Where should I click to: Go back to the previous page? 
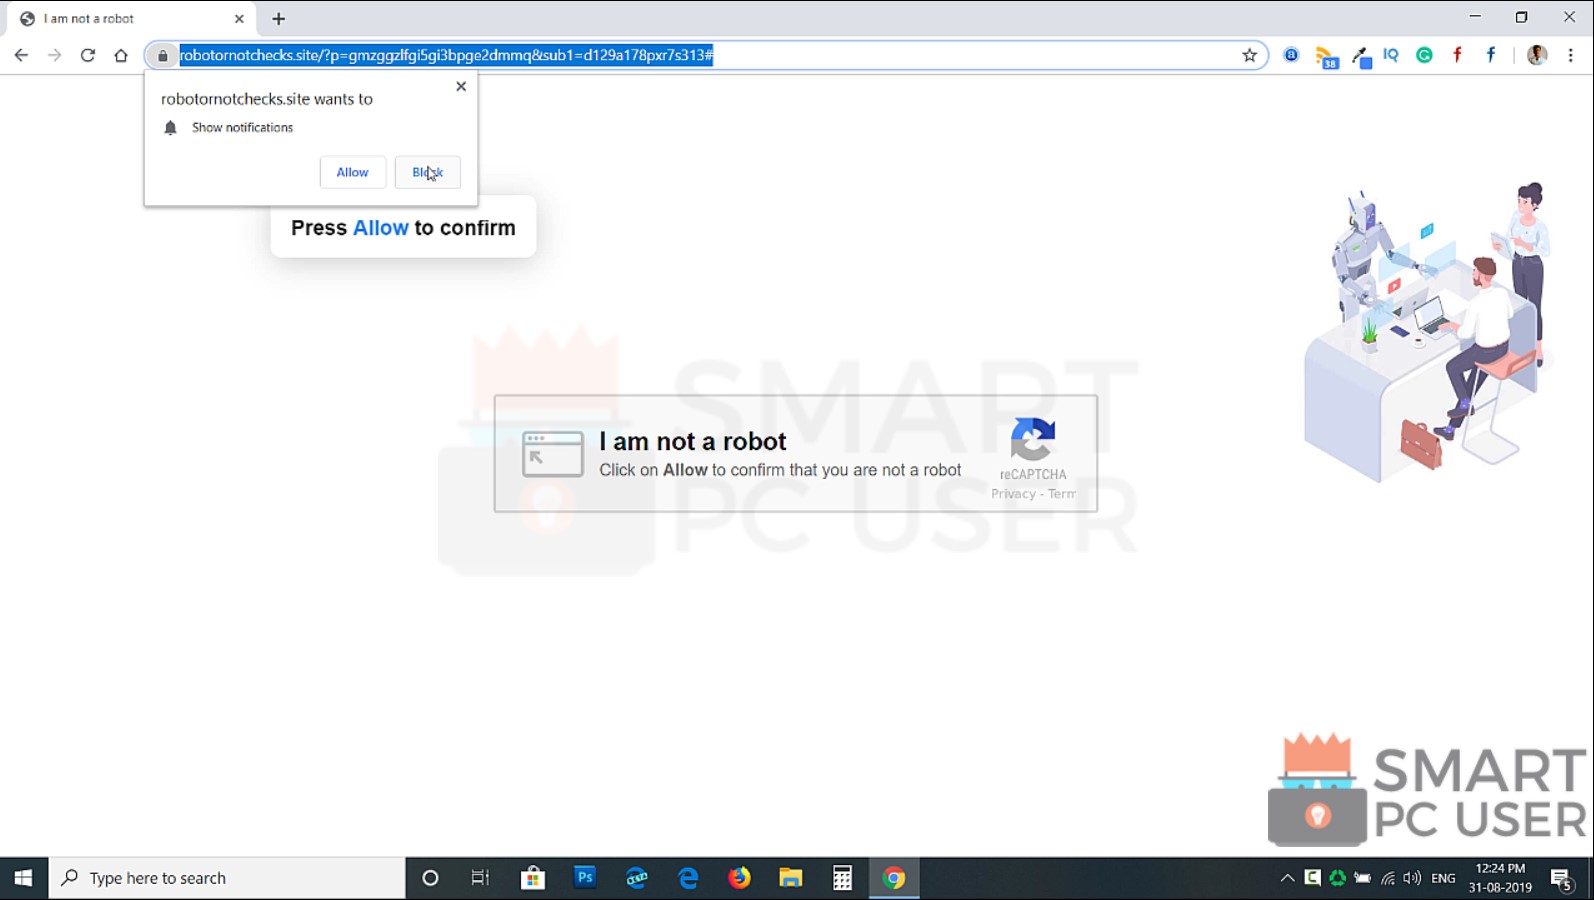click(21, 55)
